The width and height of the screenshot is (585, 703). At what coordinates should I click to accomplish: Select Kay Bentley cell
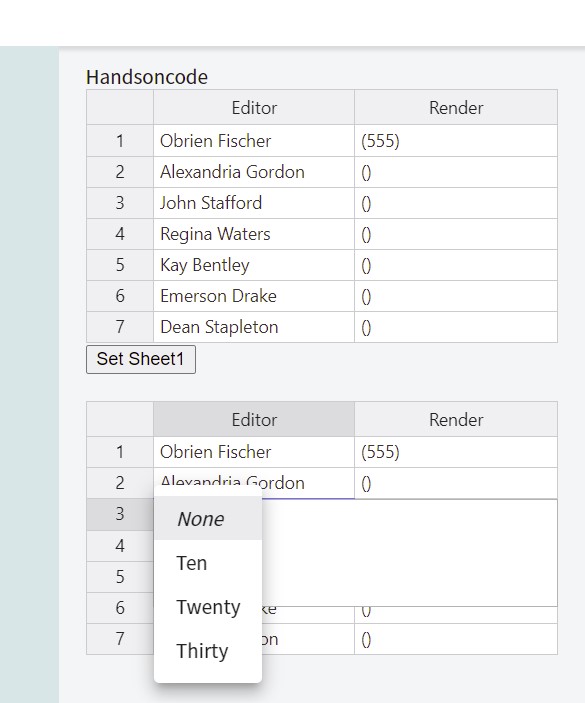254,265
